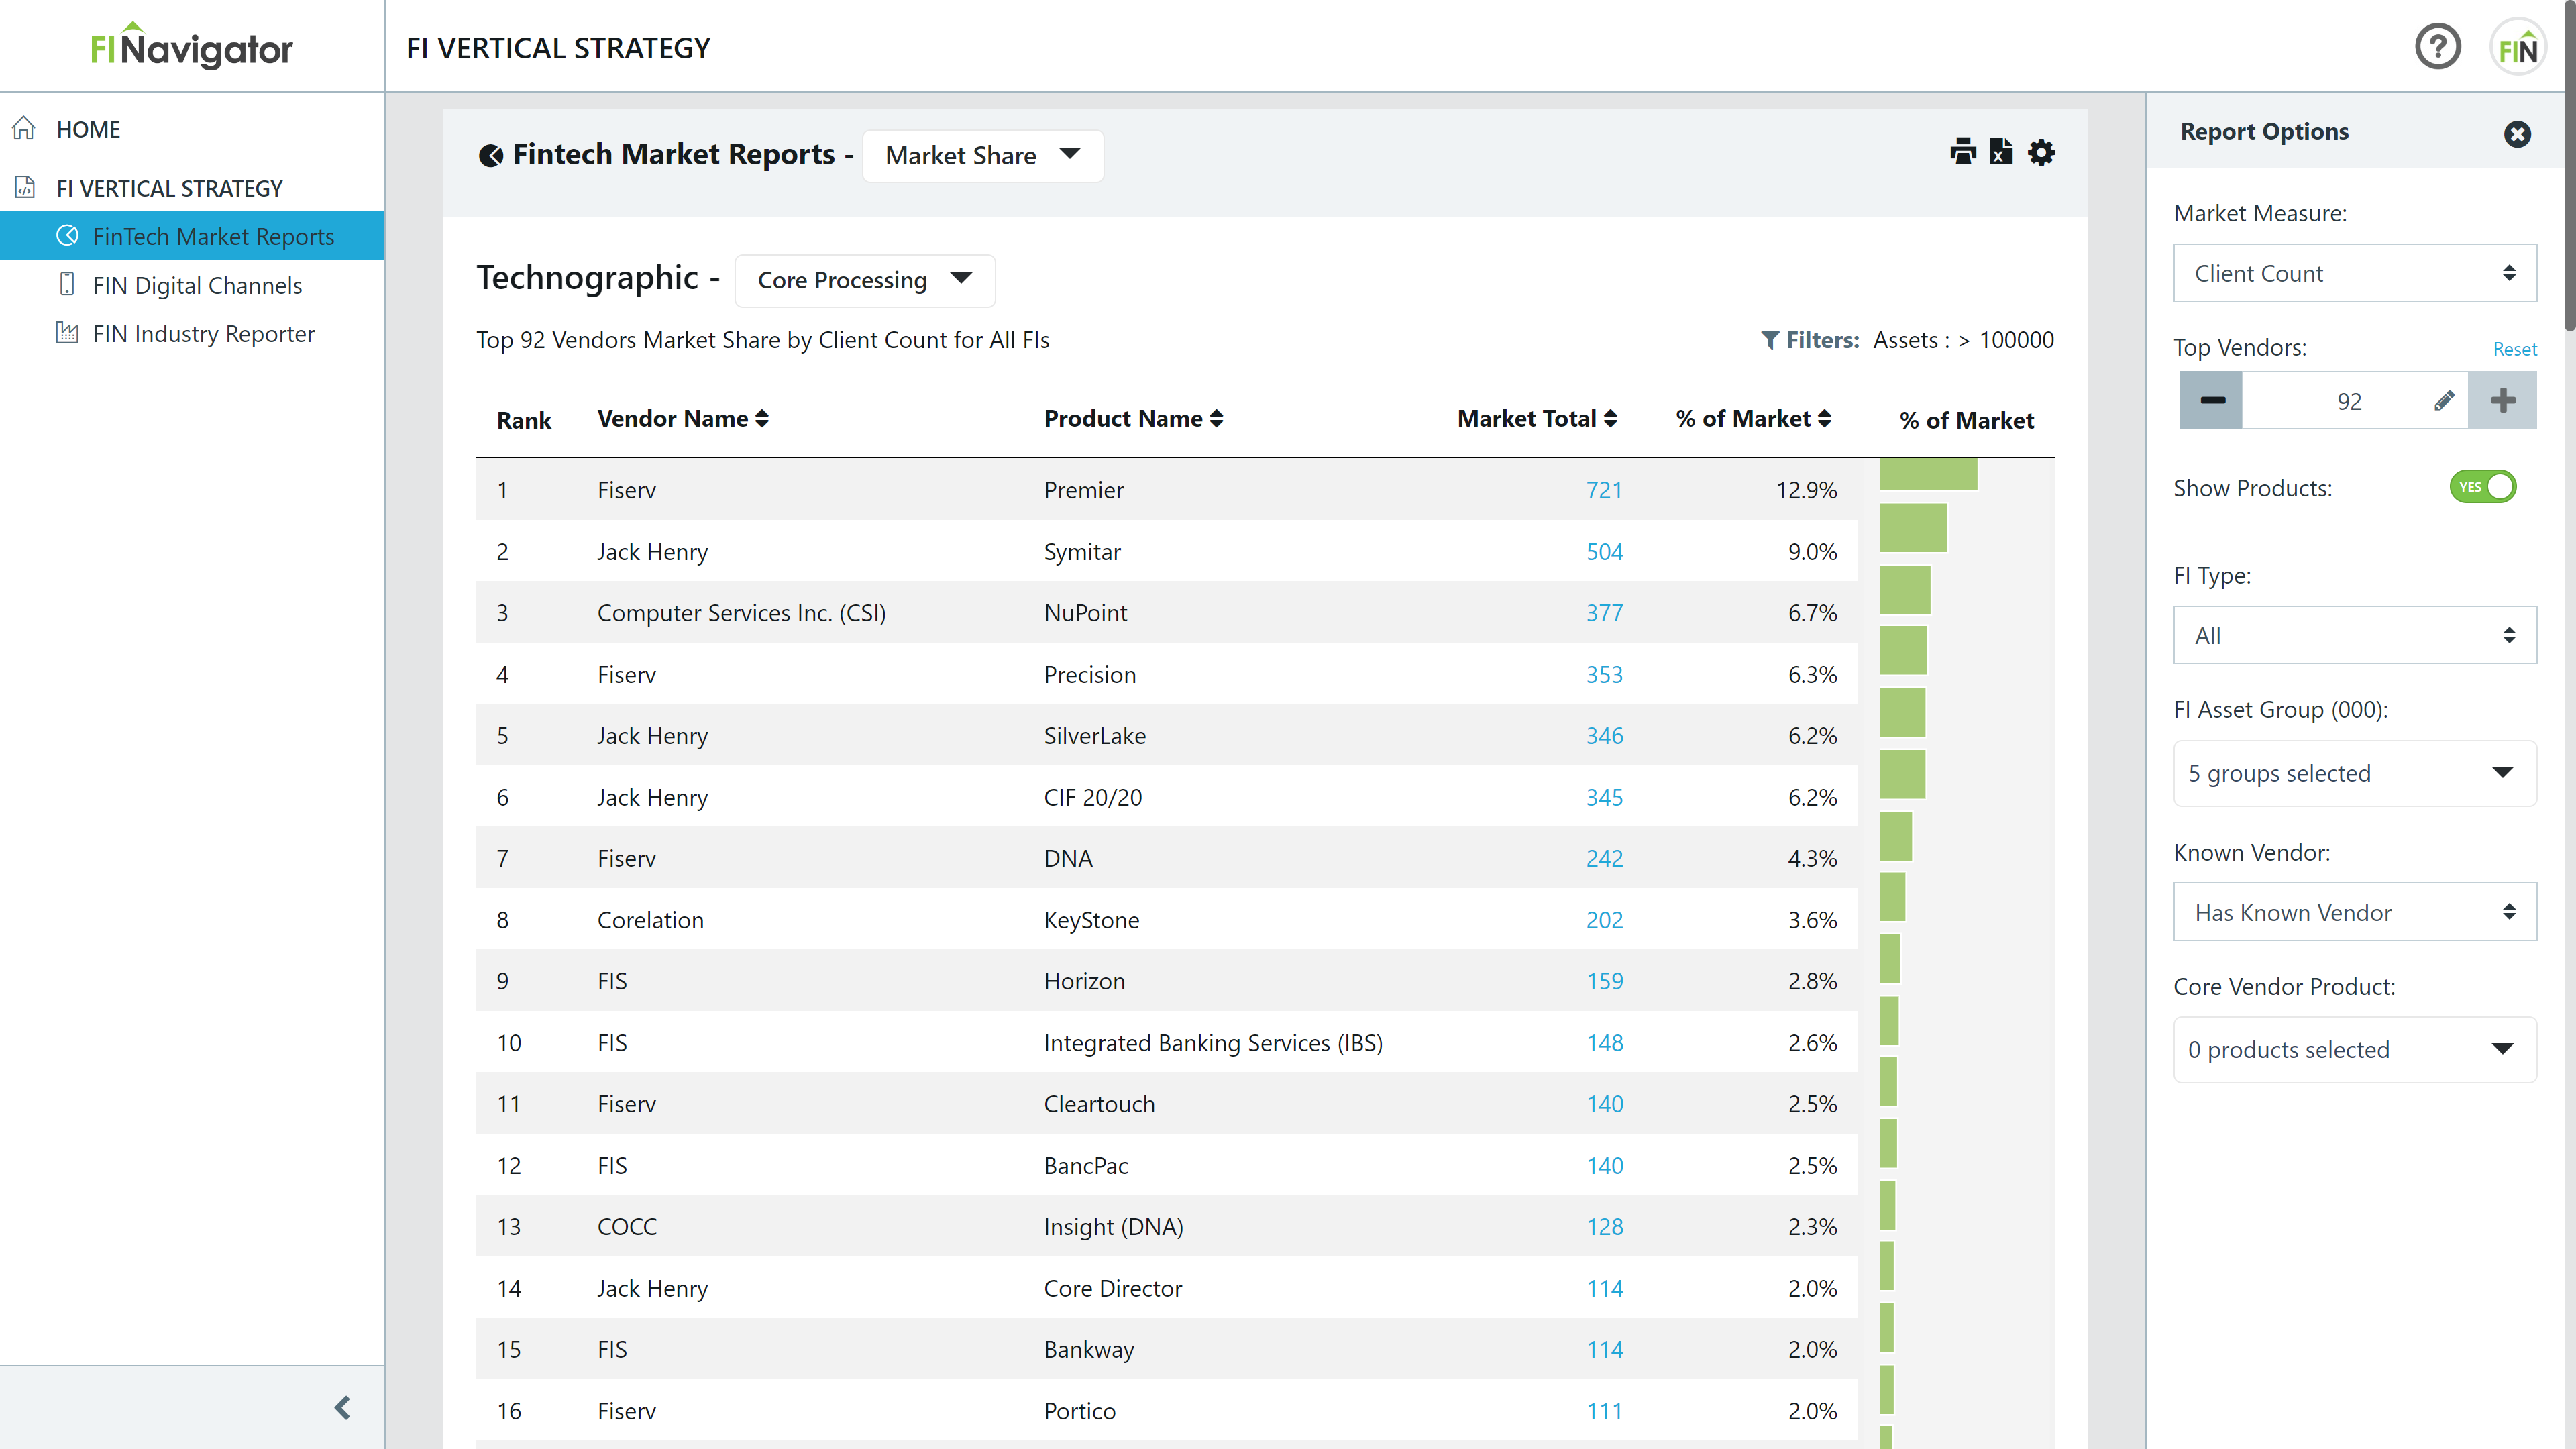Image resolution: width=2576 pixels, height=1449 pixels.
Task: Click the Filters funnel icon
Action: click(1769, 340)
